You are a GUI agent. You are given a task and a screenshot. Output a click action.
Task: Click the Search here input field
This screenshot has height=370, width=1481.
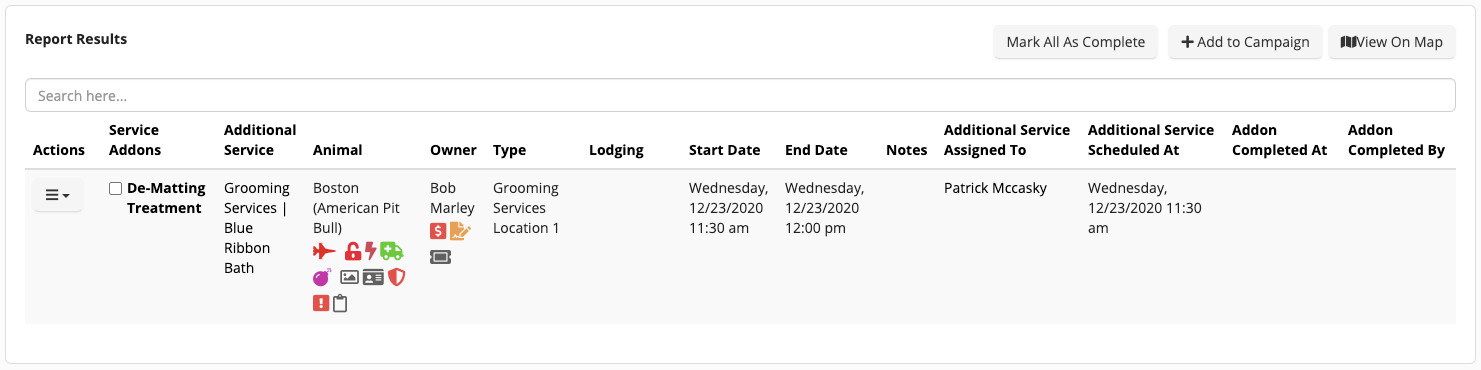[740, 96]
